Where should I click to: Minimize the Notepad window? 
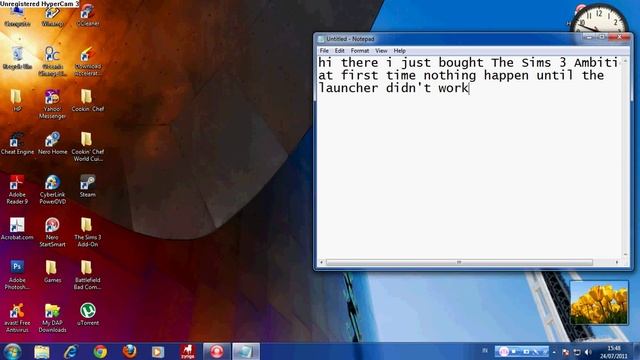[589, 37]
